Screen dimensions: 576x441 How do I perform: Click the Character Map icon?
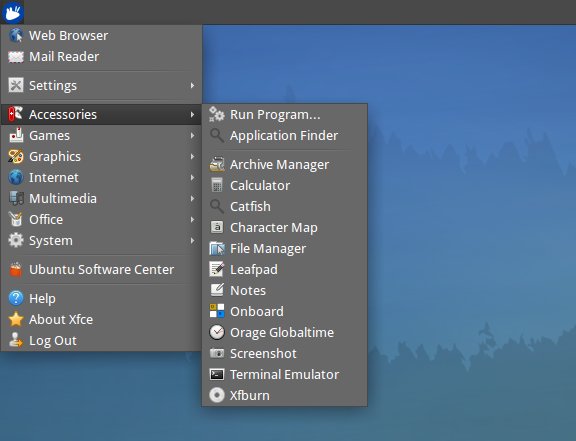217,227
